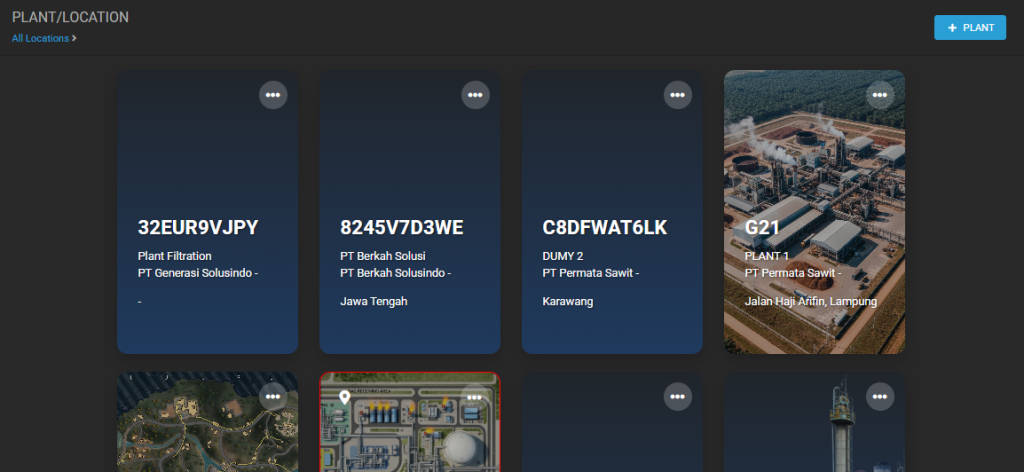Screen dimensions: 1024x472
Task: Select C8DFWAT6LK card heading
Action: tap(604, 227)
